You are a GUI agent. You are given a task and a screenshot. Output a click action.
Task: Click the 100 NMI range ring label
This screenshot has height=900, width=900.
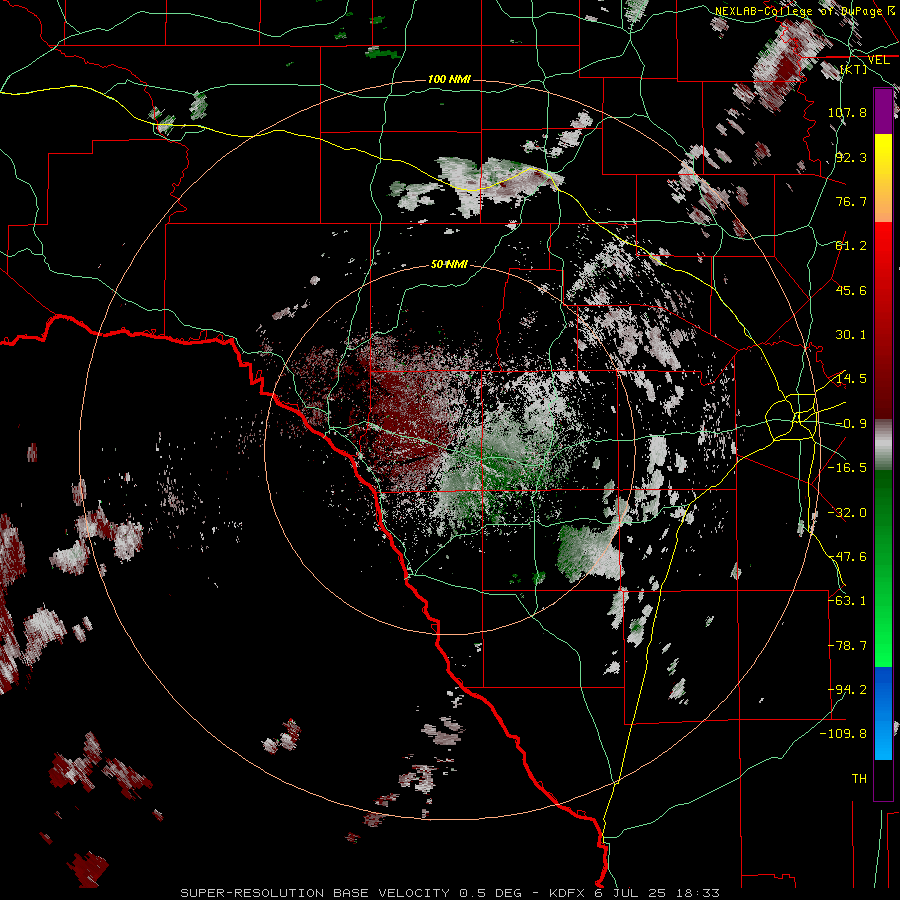click(449, 79)
